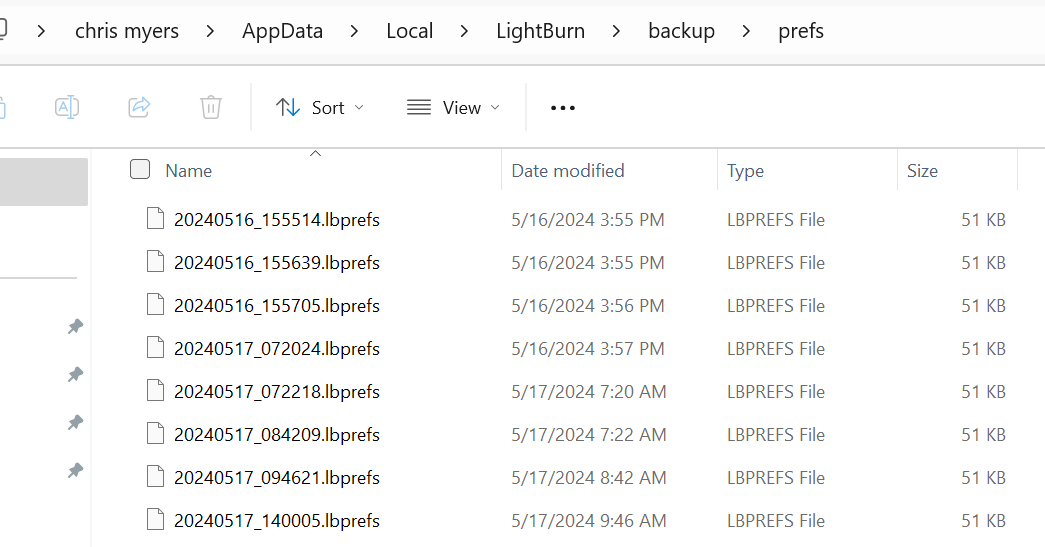The width and height of the screenshot is (1045, 547).
Task: Toggle the select-all checkbox beside Name
Action: pyautogui.click(x=140, y=169)
